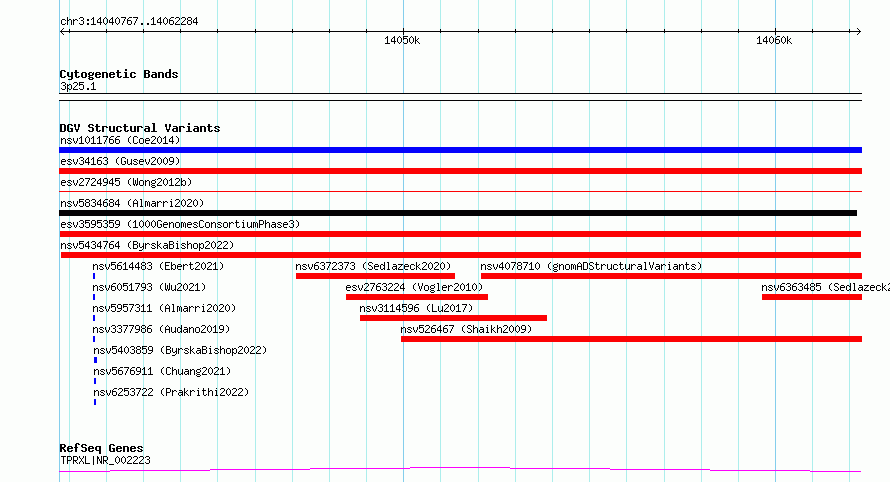Click the ruler's right arrow end
This screenshot has height=482, width=890.
tap(859, 32)
